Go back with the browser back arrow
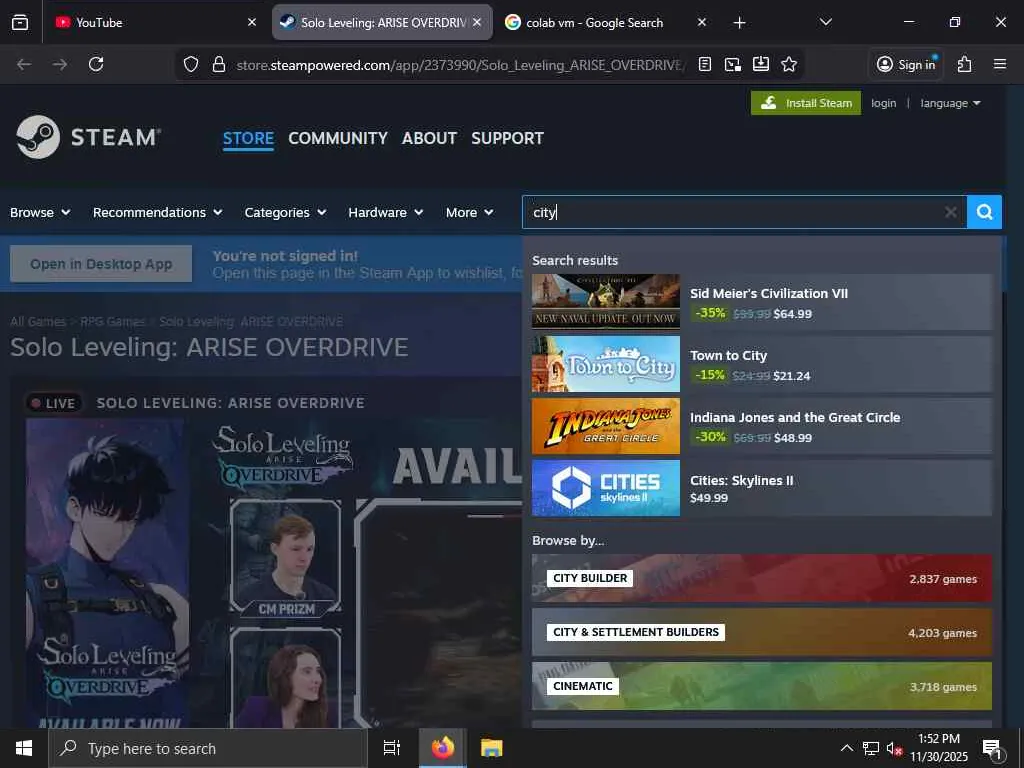This screenshot has width=1024, height=768. point(24,64)
